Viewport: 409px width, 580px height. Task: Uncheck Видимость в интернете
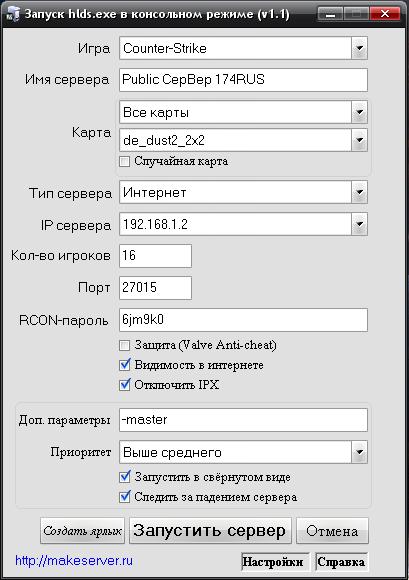[x=125, y=365]
